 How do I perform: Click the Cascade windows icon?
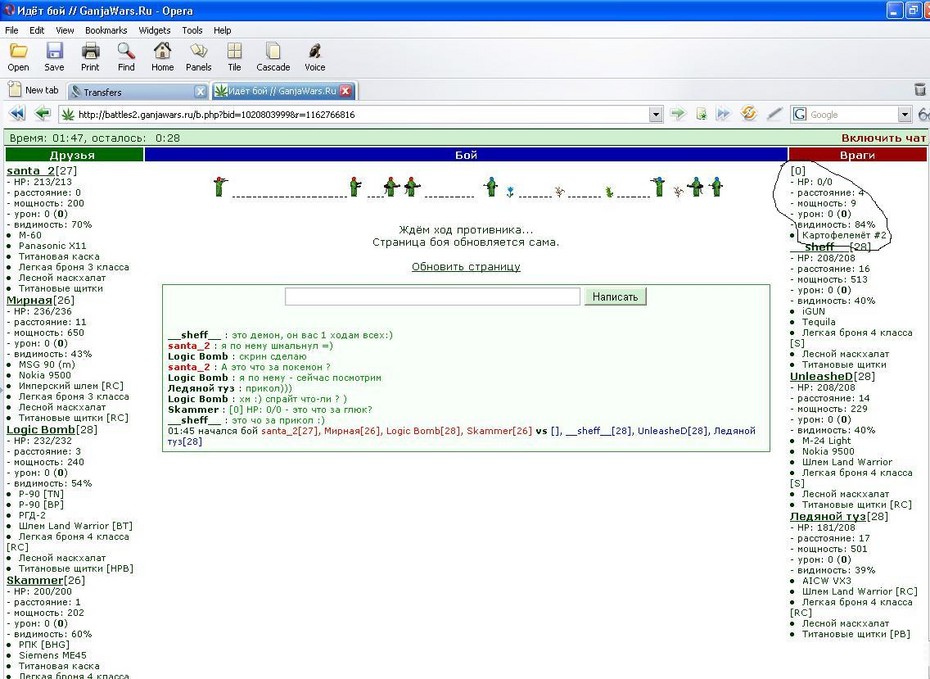pos(273,51)
